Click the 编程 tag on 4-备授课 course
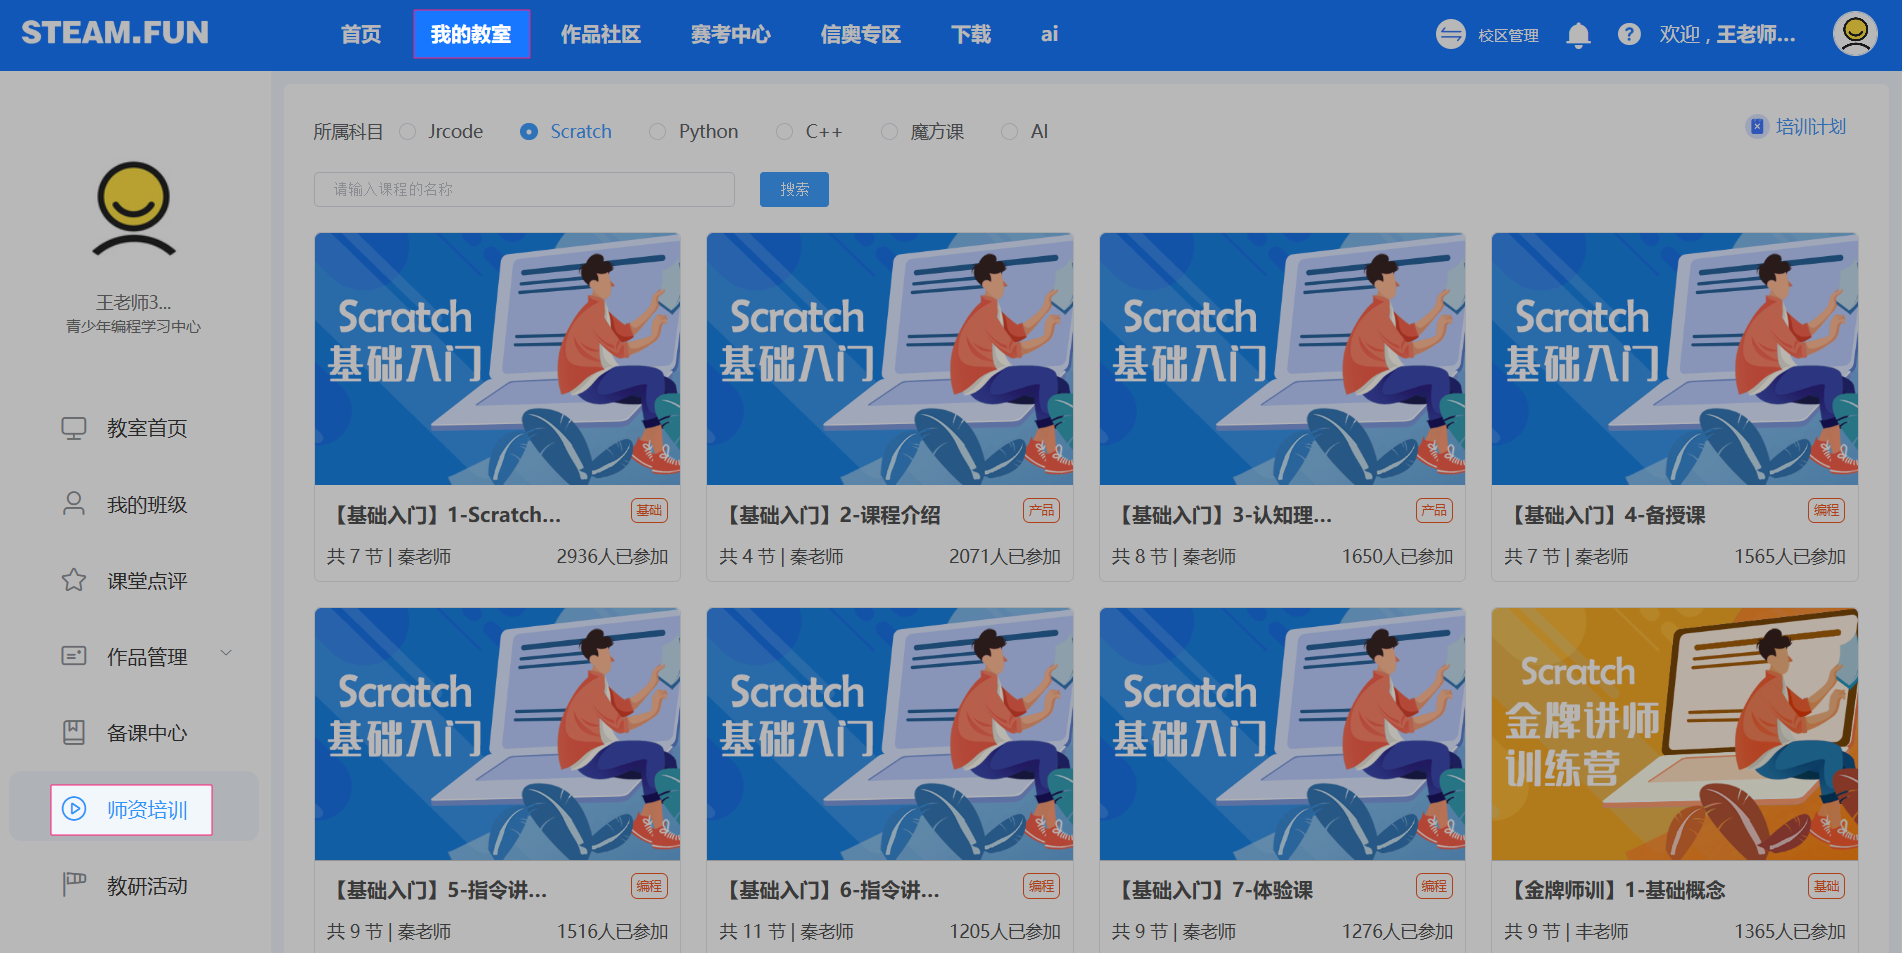This screenshot has height=953, width=1902. point(1826,511)
